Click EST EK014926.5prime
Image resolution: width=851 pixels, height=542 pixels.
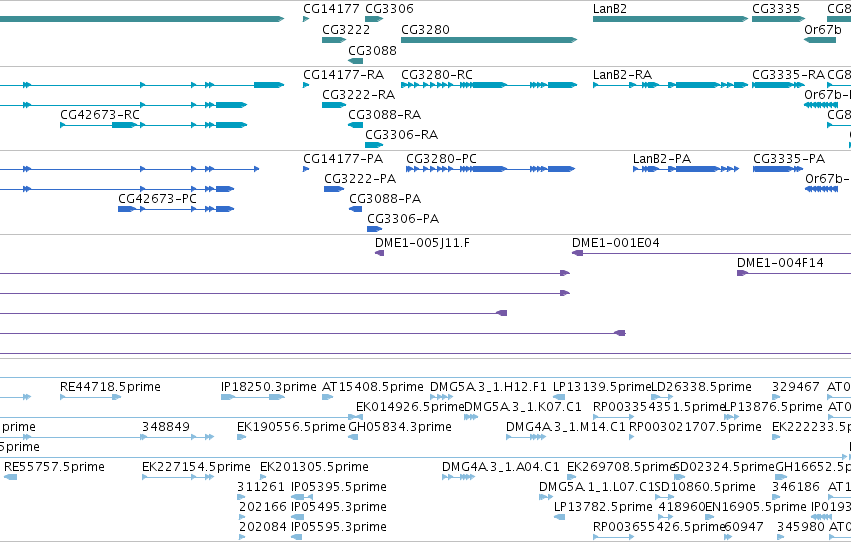tap(359, 417)
